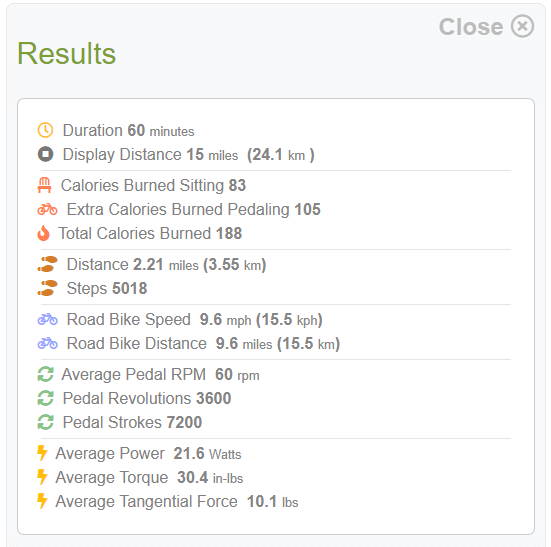Click the Results heading
The height and width of the screenshot is (547, 551).
click(66, 53)
